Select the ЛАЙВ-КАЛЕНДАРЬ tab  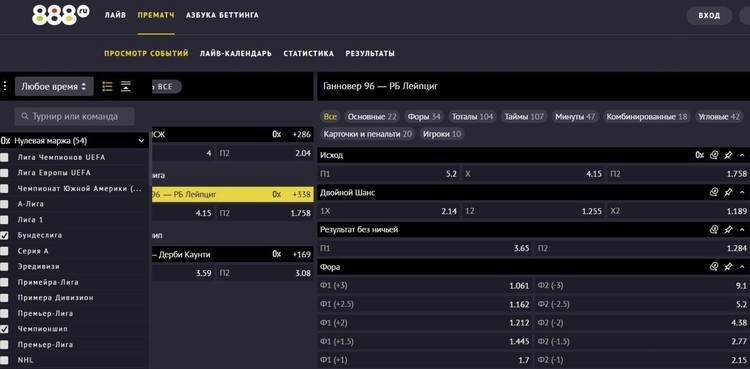click(x=236, y=54)
